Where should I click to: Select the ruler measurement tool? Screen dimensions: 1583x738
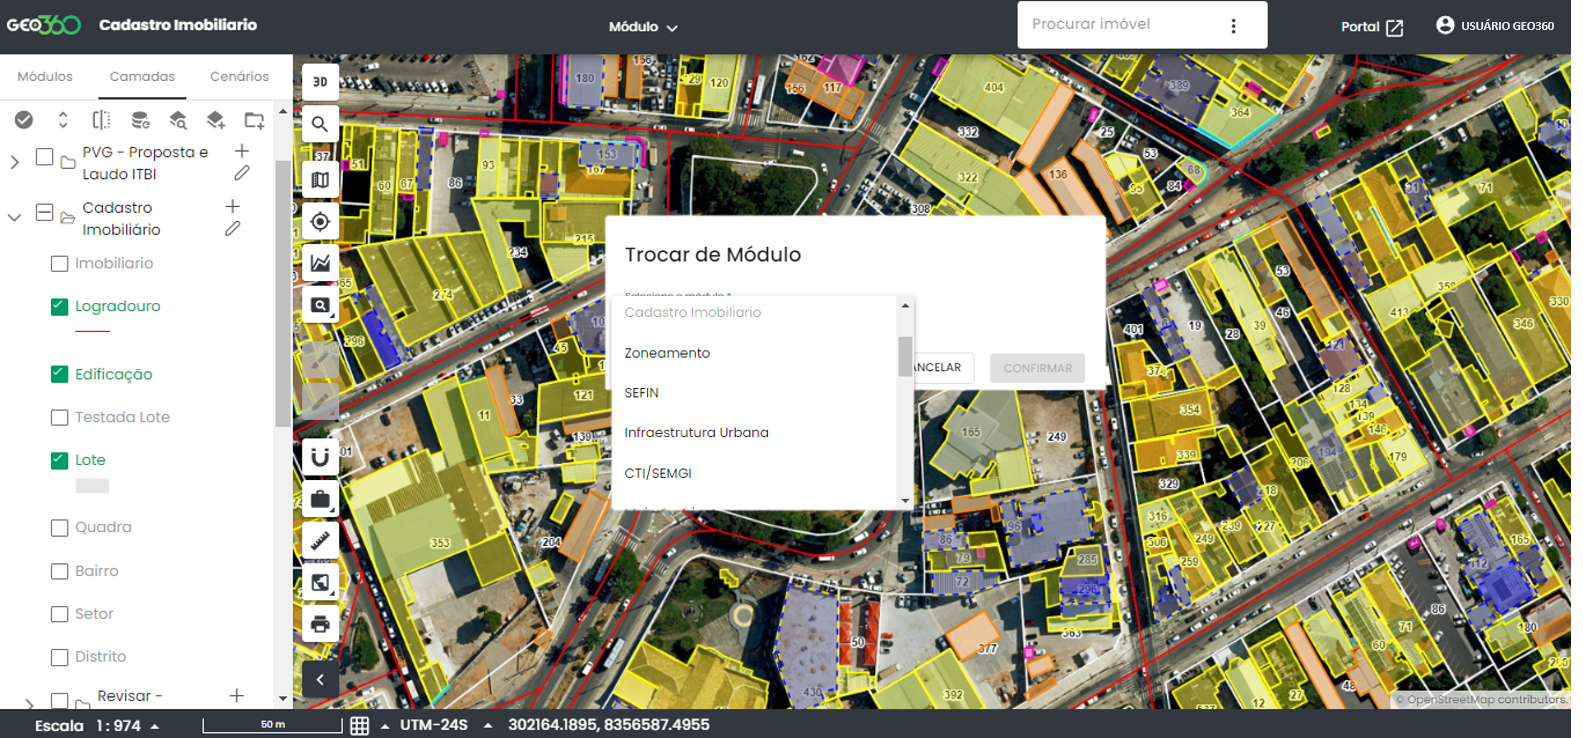[320, 541]
